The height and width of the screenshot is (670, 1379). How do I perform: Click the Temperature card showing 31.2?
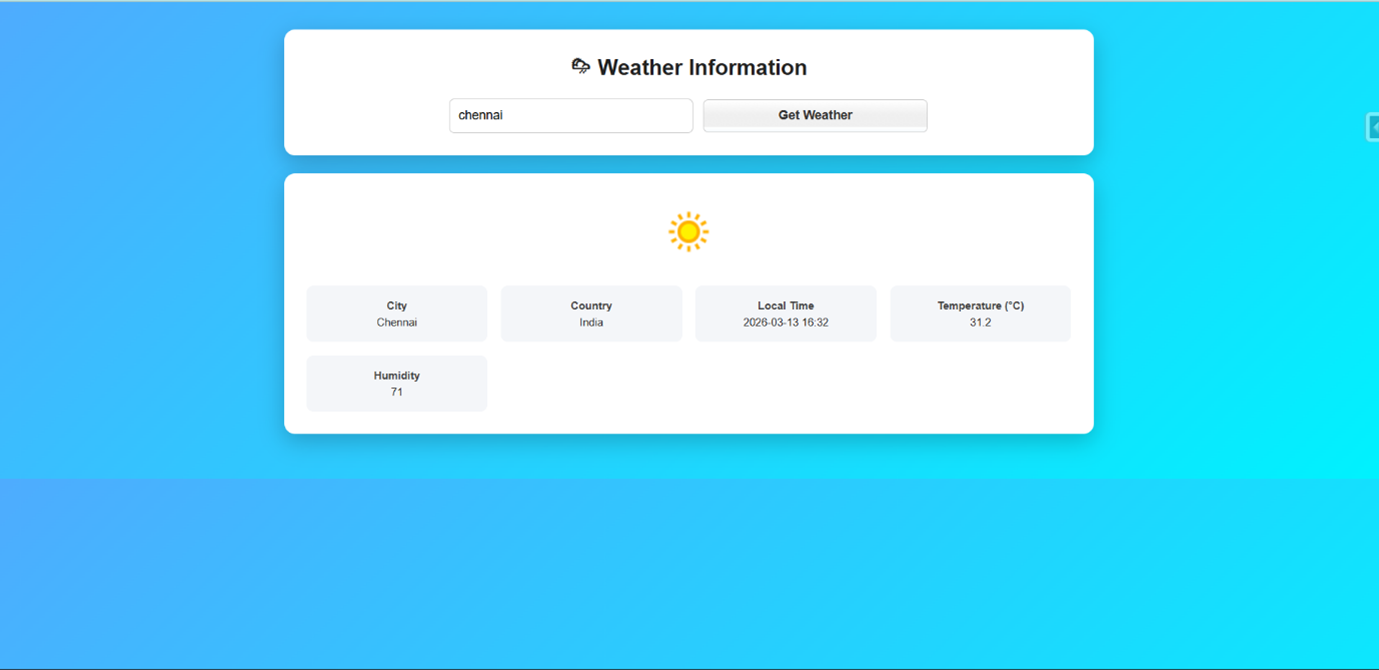(x=980, y=313)
